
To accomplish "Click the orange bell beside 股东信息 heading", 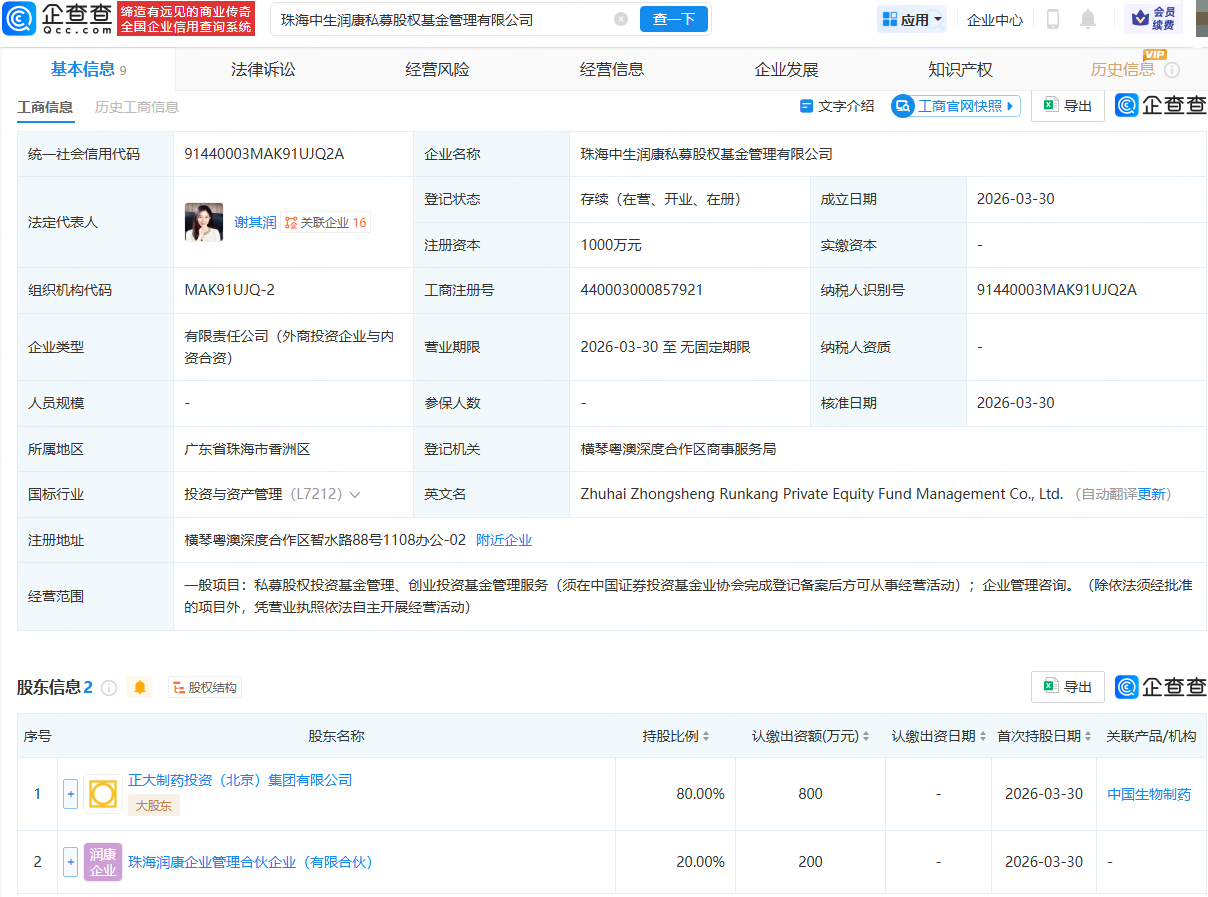I will [x=140, y=687].
